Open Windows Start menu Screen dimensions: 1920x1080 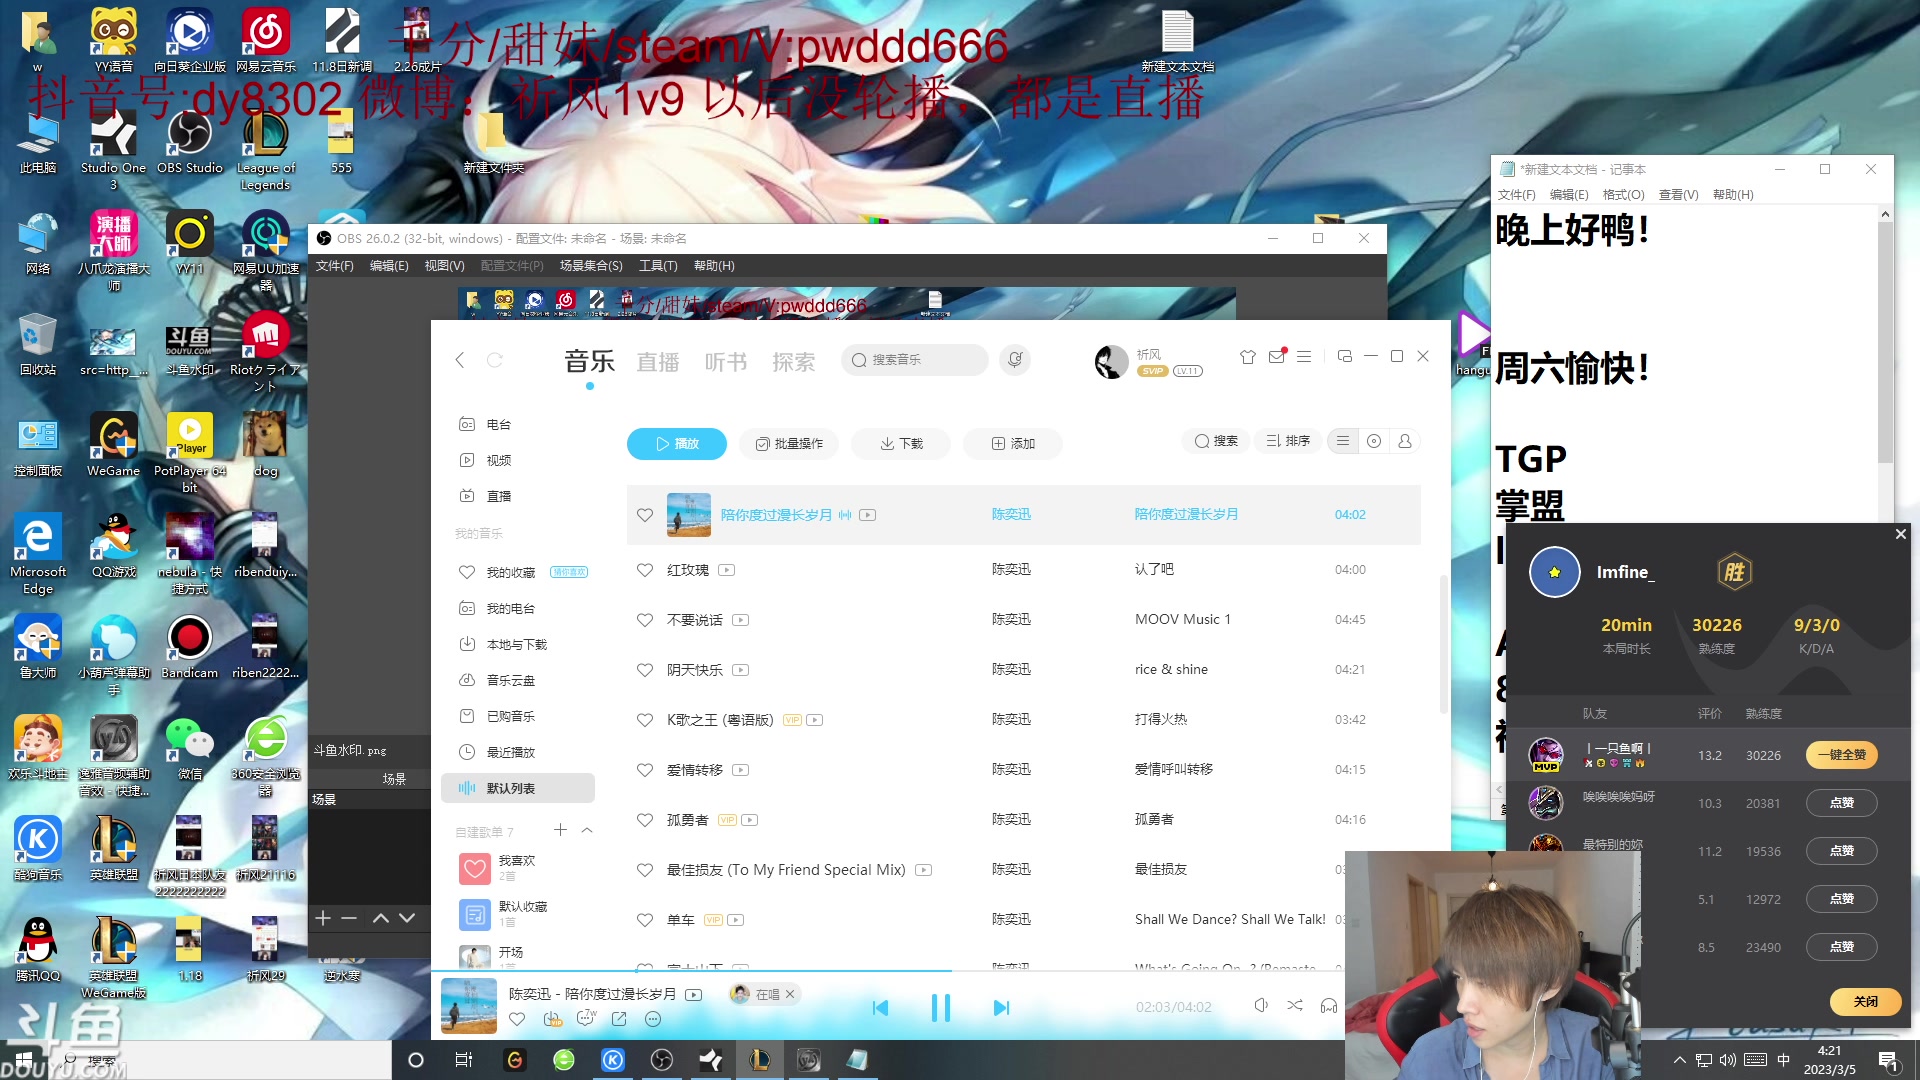tap(23, 1060)
